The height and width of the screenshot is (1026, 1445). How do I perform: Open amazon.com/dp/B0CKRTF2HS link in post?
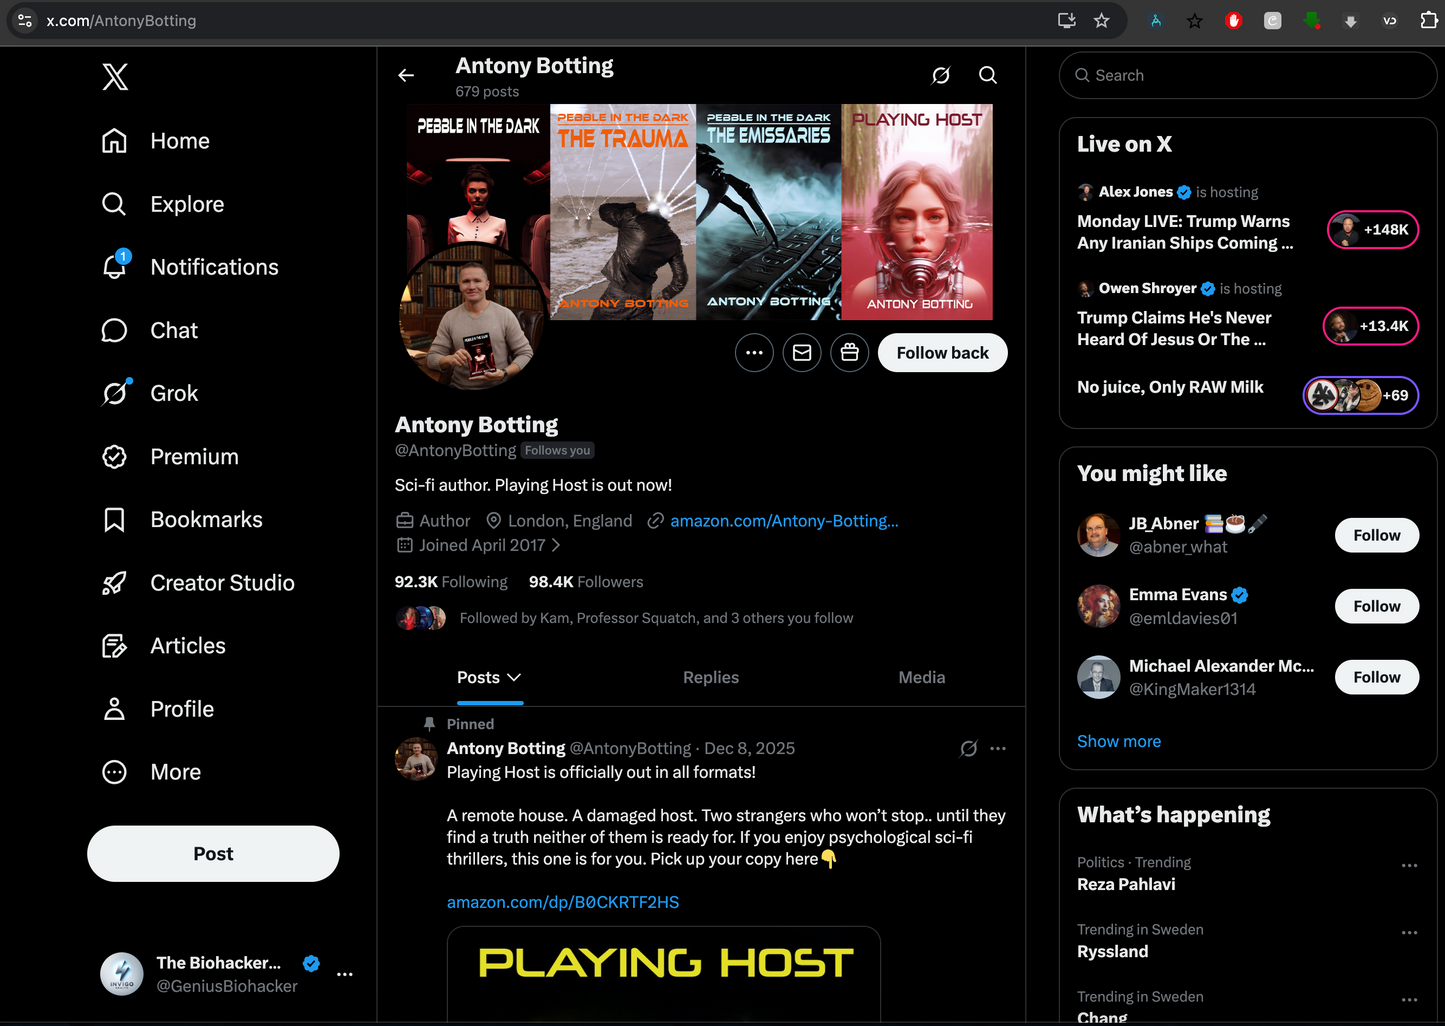pos(563,902)
